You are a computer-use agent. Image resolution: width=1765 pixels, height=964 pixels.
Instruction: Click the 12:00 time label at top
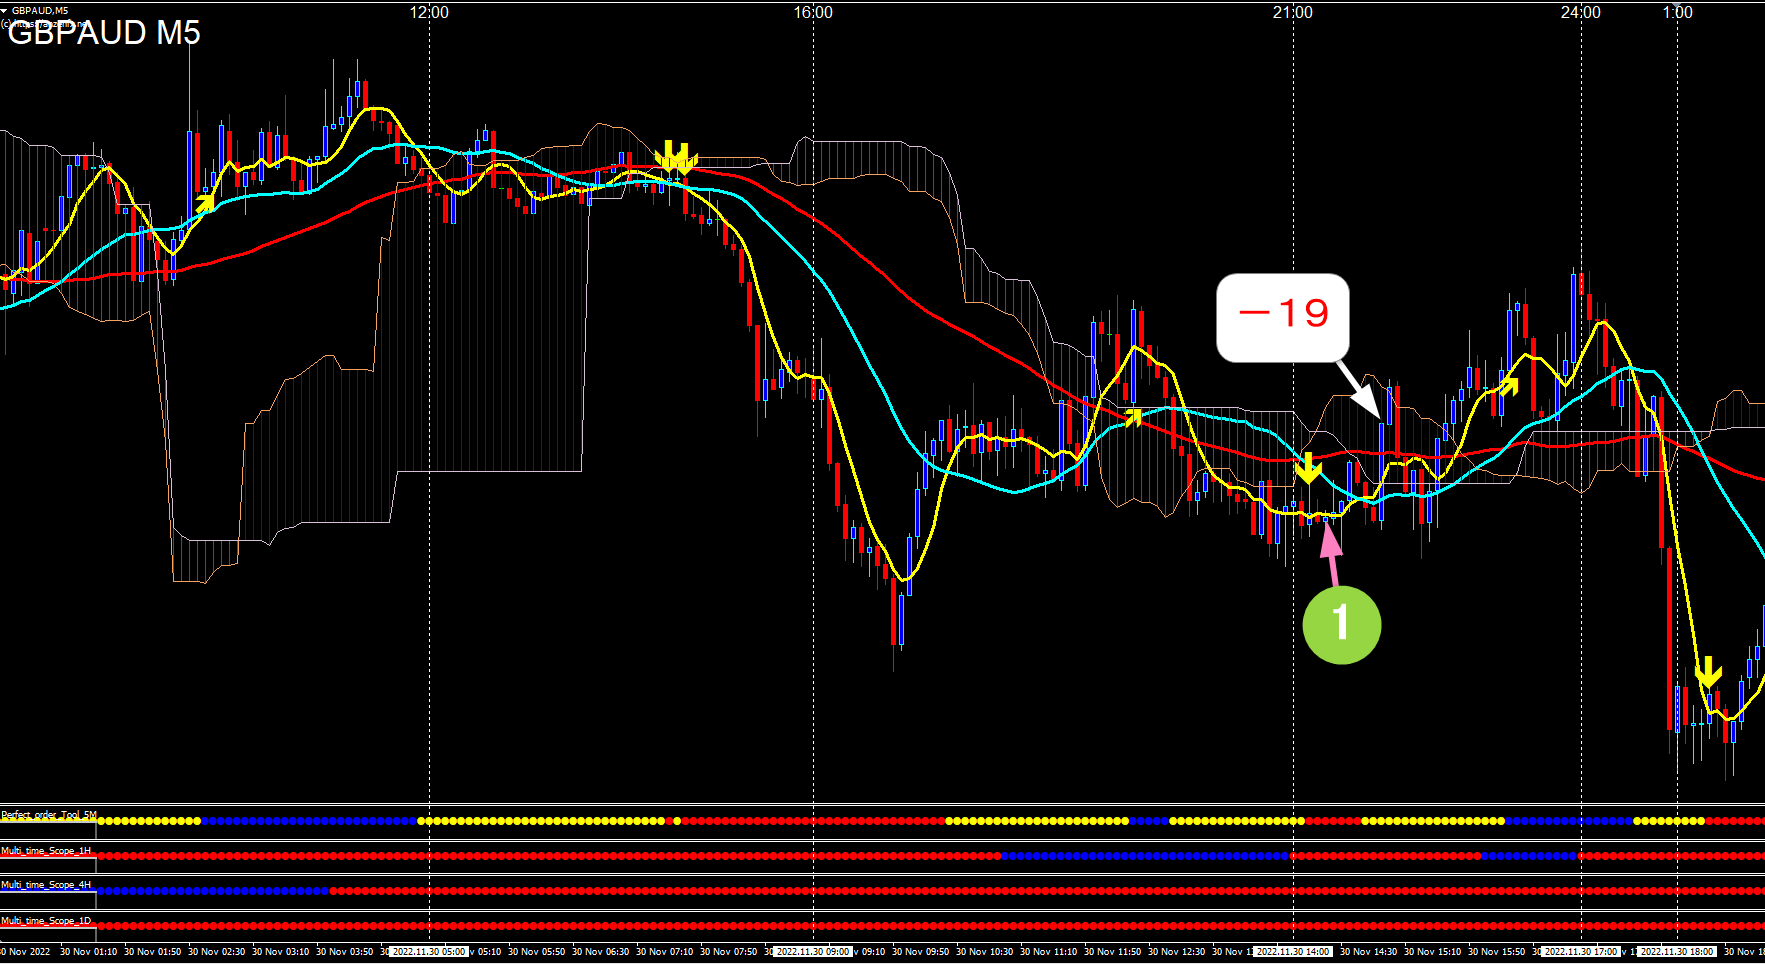click(x=429, y=12)
